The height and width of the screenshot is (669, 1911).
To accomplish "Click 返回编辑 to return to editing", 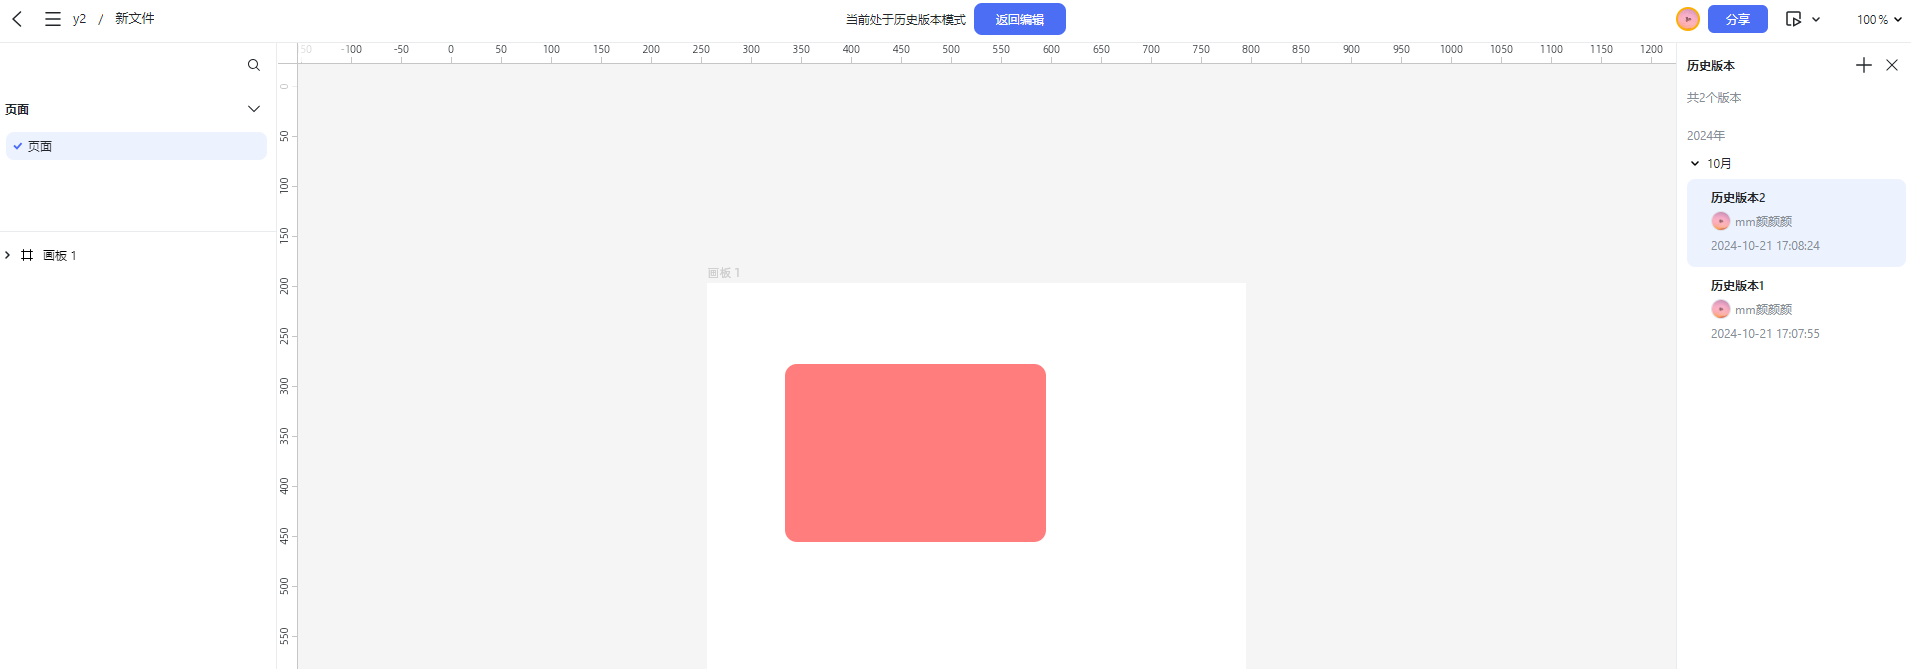I will pos(1020,19).
